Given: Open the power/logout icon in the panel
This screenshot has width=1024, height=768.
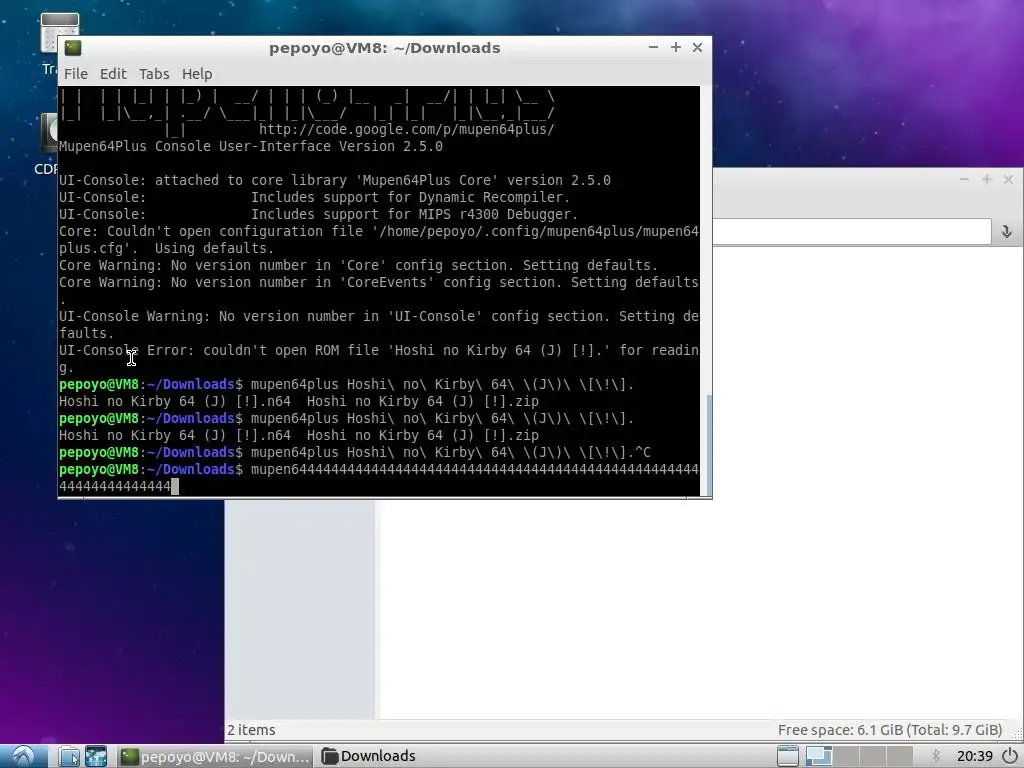Looking at the screenshot, I should point(1010,756).
